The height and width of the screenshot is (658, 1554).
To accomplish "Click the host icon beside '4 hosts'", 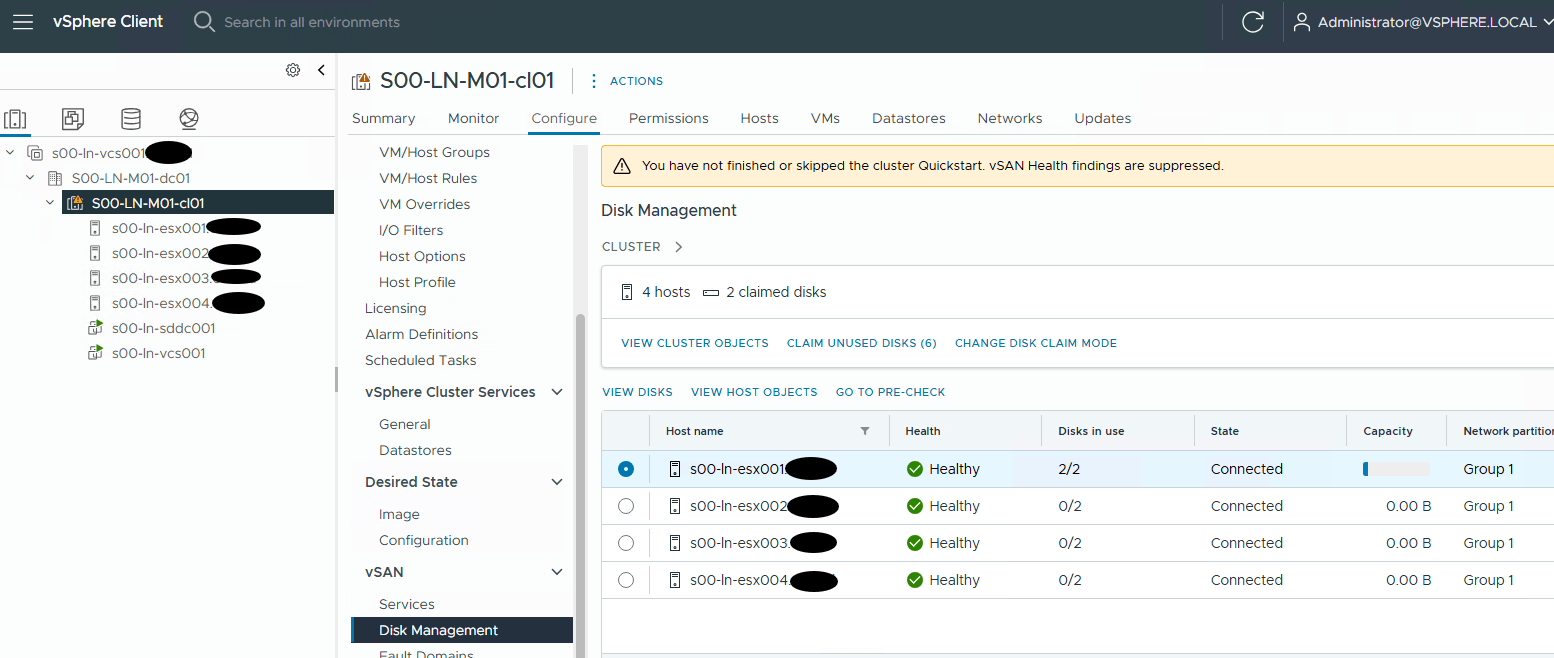I will 627,292.
